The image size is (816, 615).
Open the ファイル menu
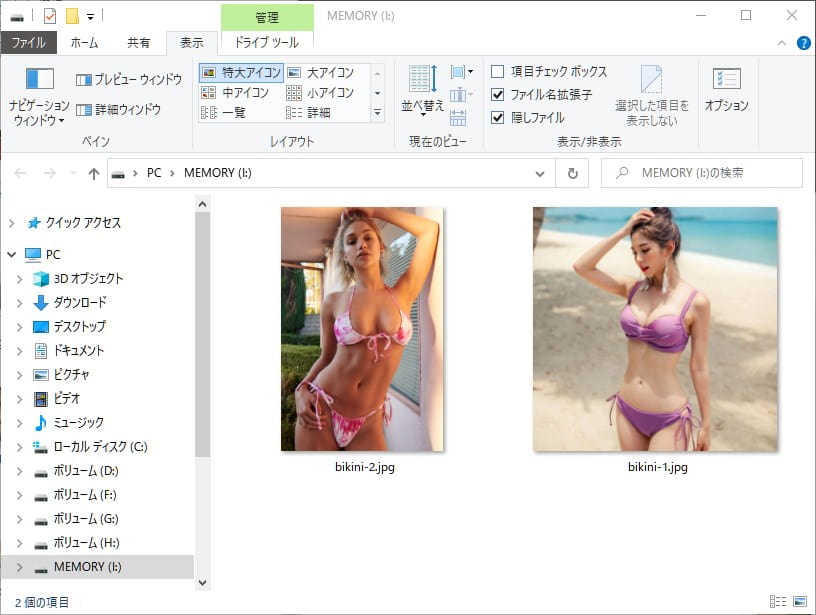30,43
